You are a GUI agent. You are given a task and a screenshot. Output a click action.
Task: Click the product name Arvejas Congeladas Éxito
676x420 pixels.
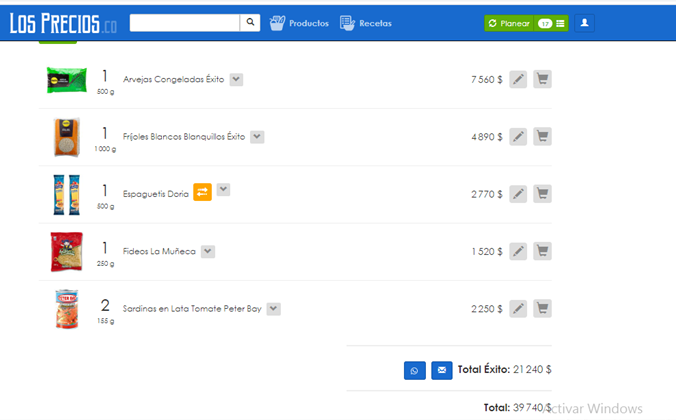[x=174, y=79]
